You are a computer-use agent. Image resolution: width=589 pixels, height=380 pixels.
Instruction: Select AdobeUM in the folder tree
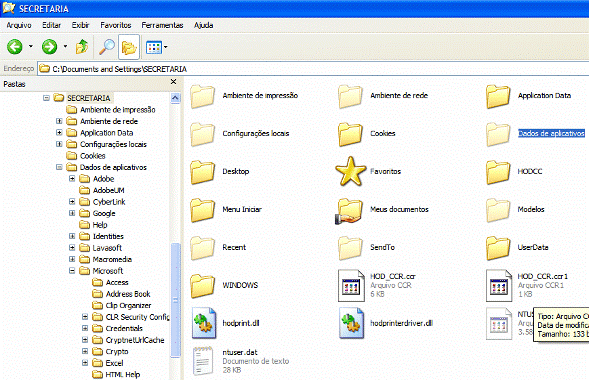[109, 190]
